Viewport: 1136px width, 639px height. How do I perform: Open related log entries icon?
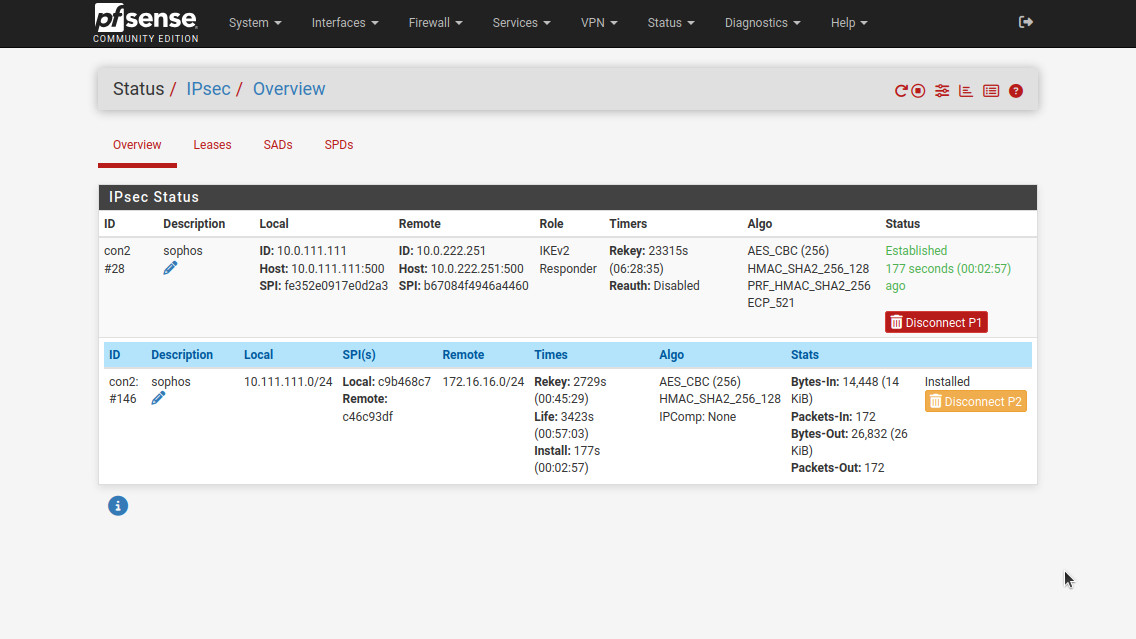point(991,91)
